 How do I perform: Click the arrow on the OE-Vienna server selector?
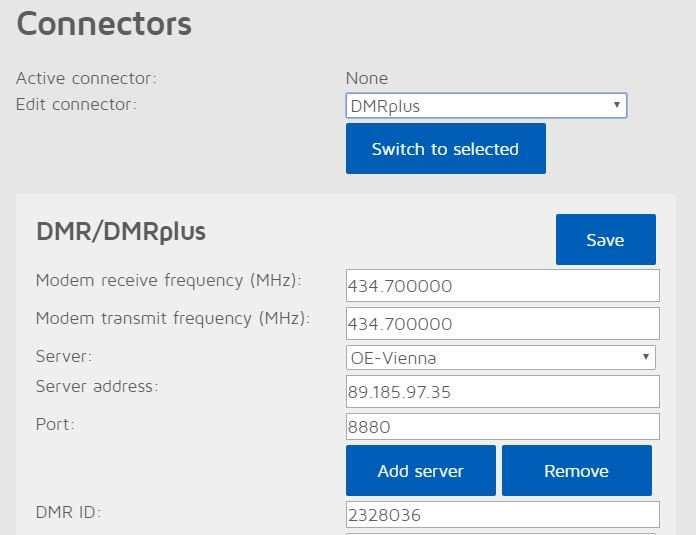646,357
